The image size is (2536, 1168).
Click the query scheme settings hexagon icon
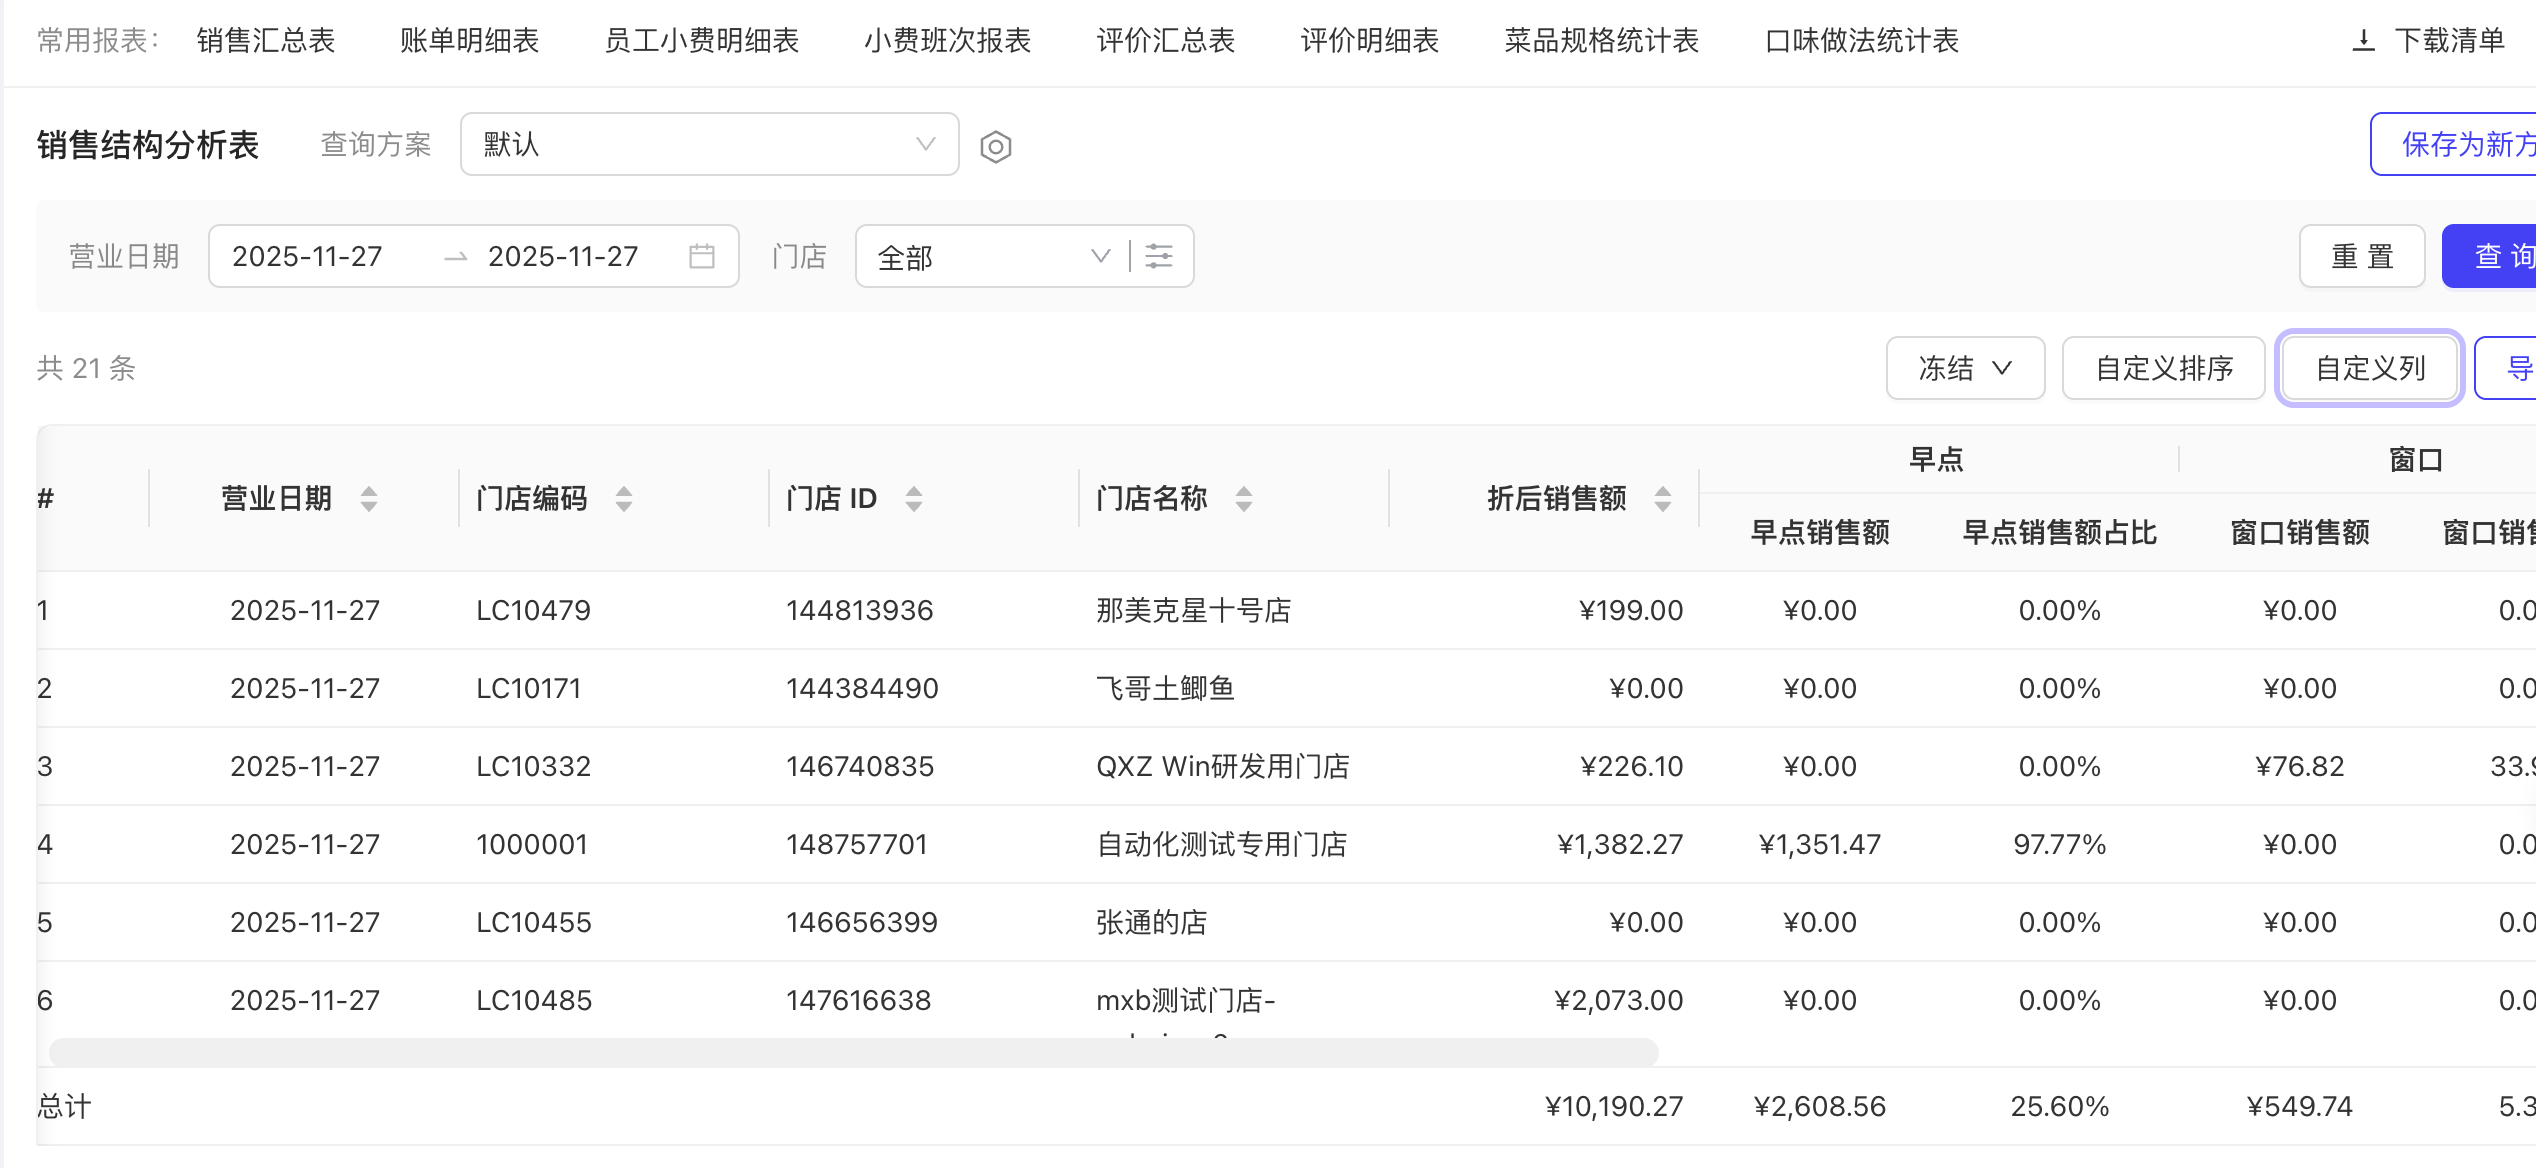(x=995, y=147)
